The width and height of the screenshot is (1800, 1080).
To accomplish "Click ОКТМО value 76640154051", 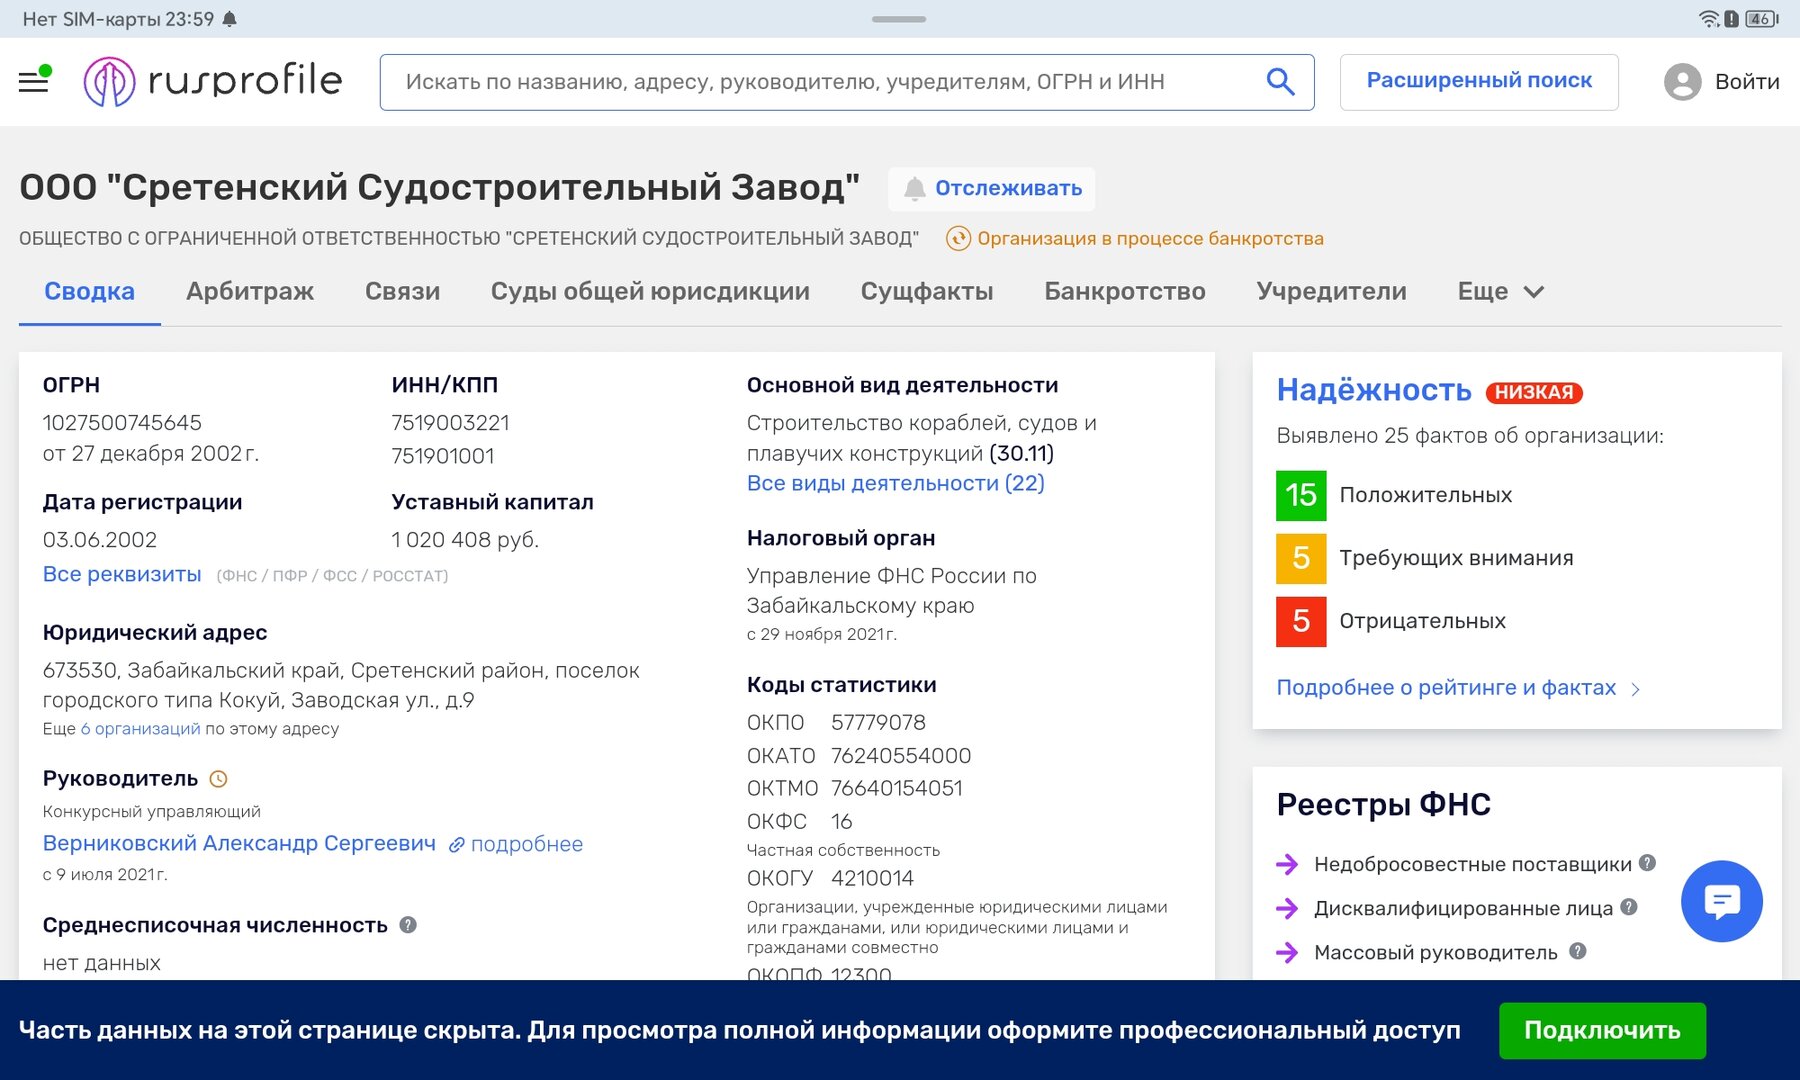I will [x=896, y=788].
